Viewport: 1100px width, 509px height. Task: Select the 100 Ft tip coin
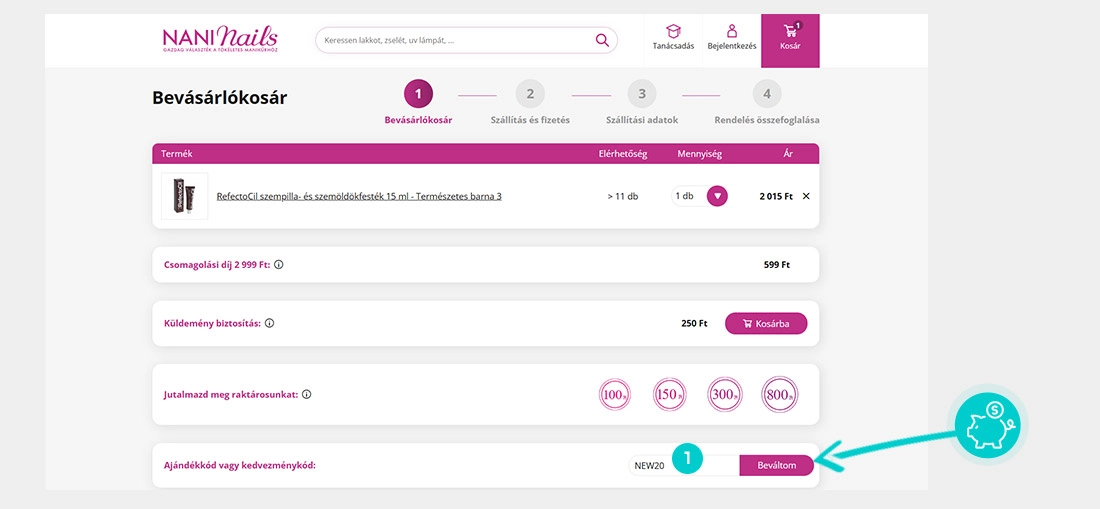[x=615, y=394]
